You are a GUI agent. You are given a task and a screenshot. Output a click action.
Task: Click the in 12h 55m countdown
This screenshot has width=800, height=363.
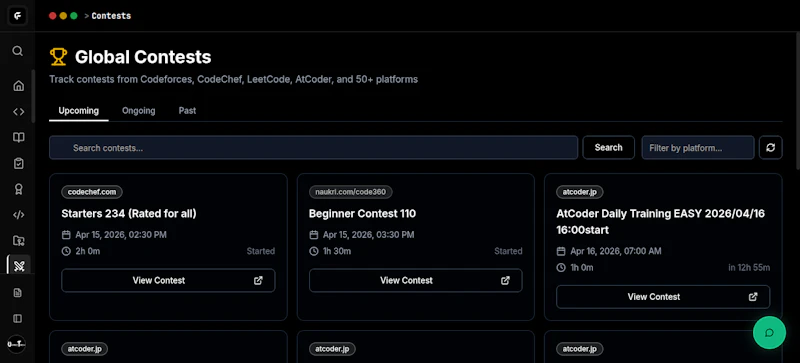[749, 268]
